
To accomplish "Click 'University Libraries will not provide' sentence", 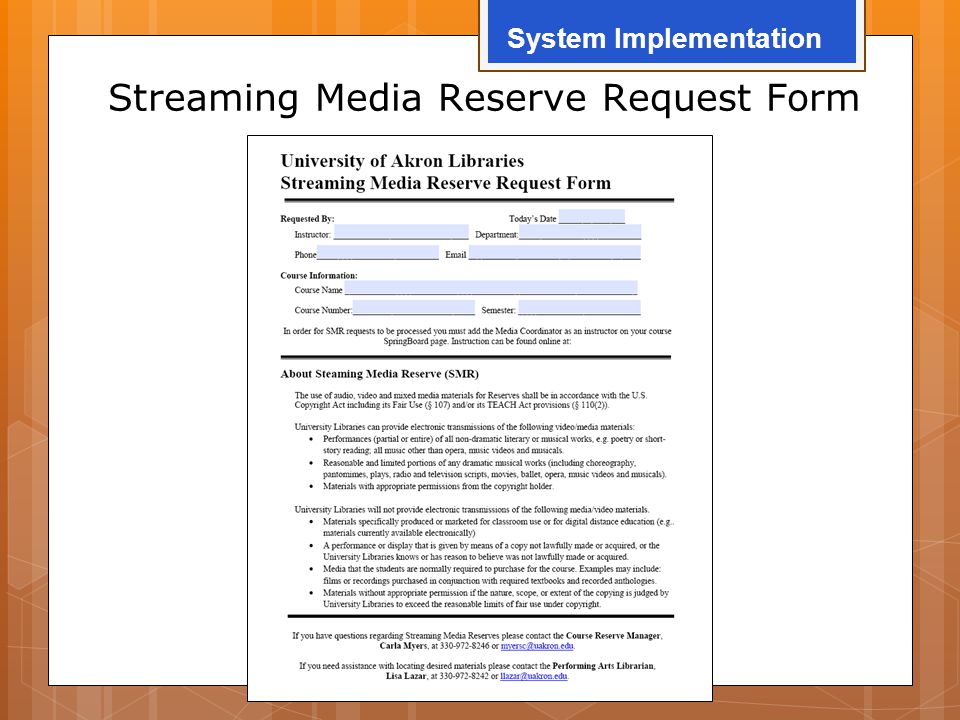I will pyautogui.click(x=472, y=509).
